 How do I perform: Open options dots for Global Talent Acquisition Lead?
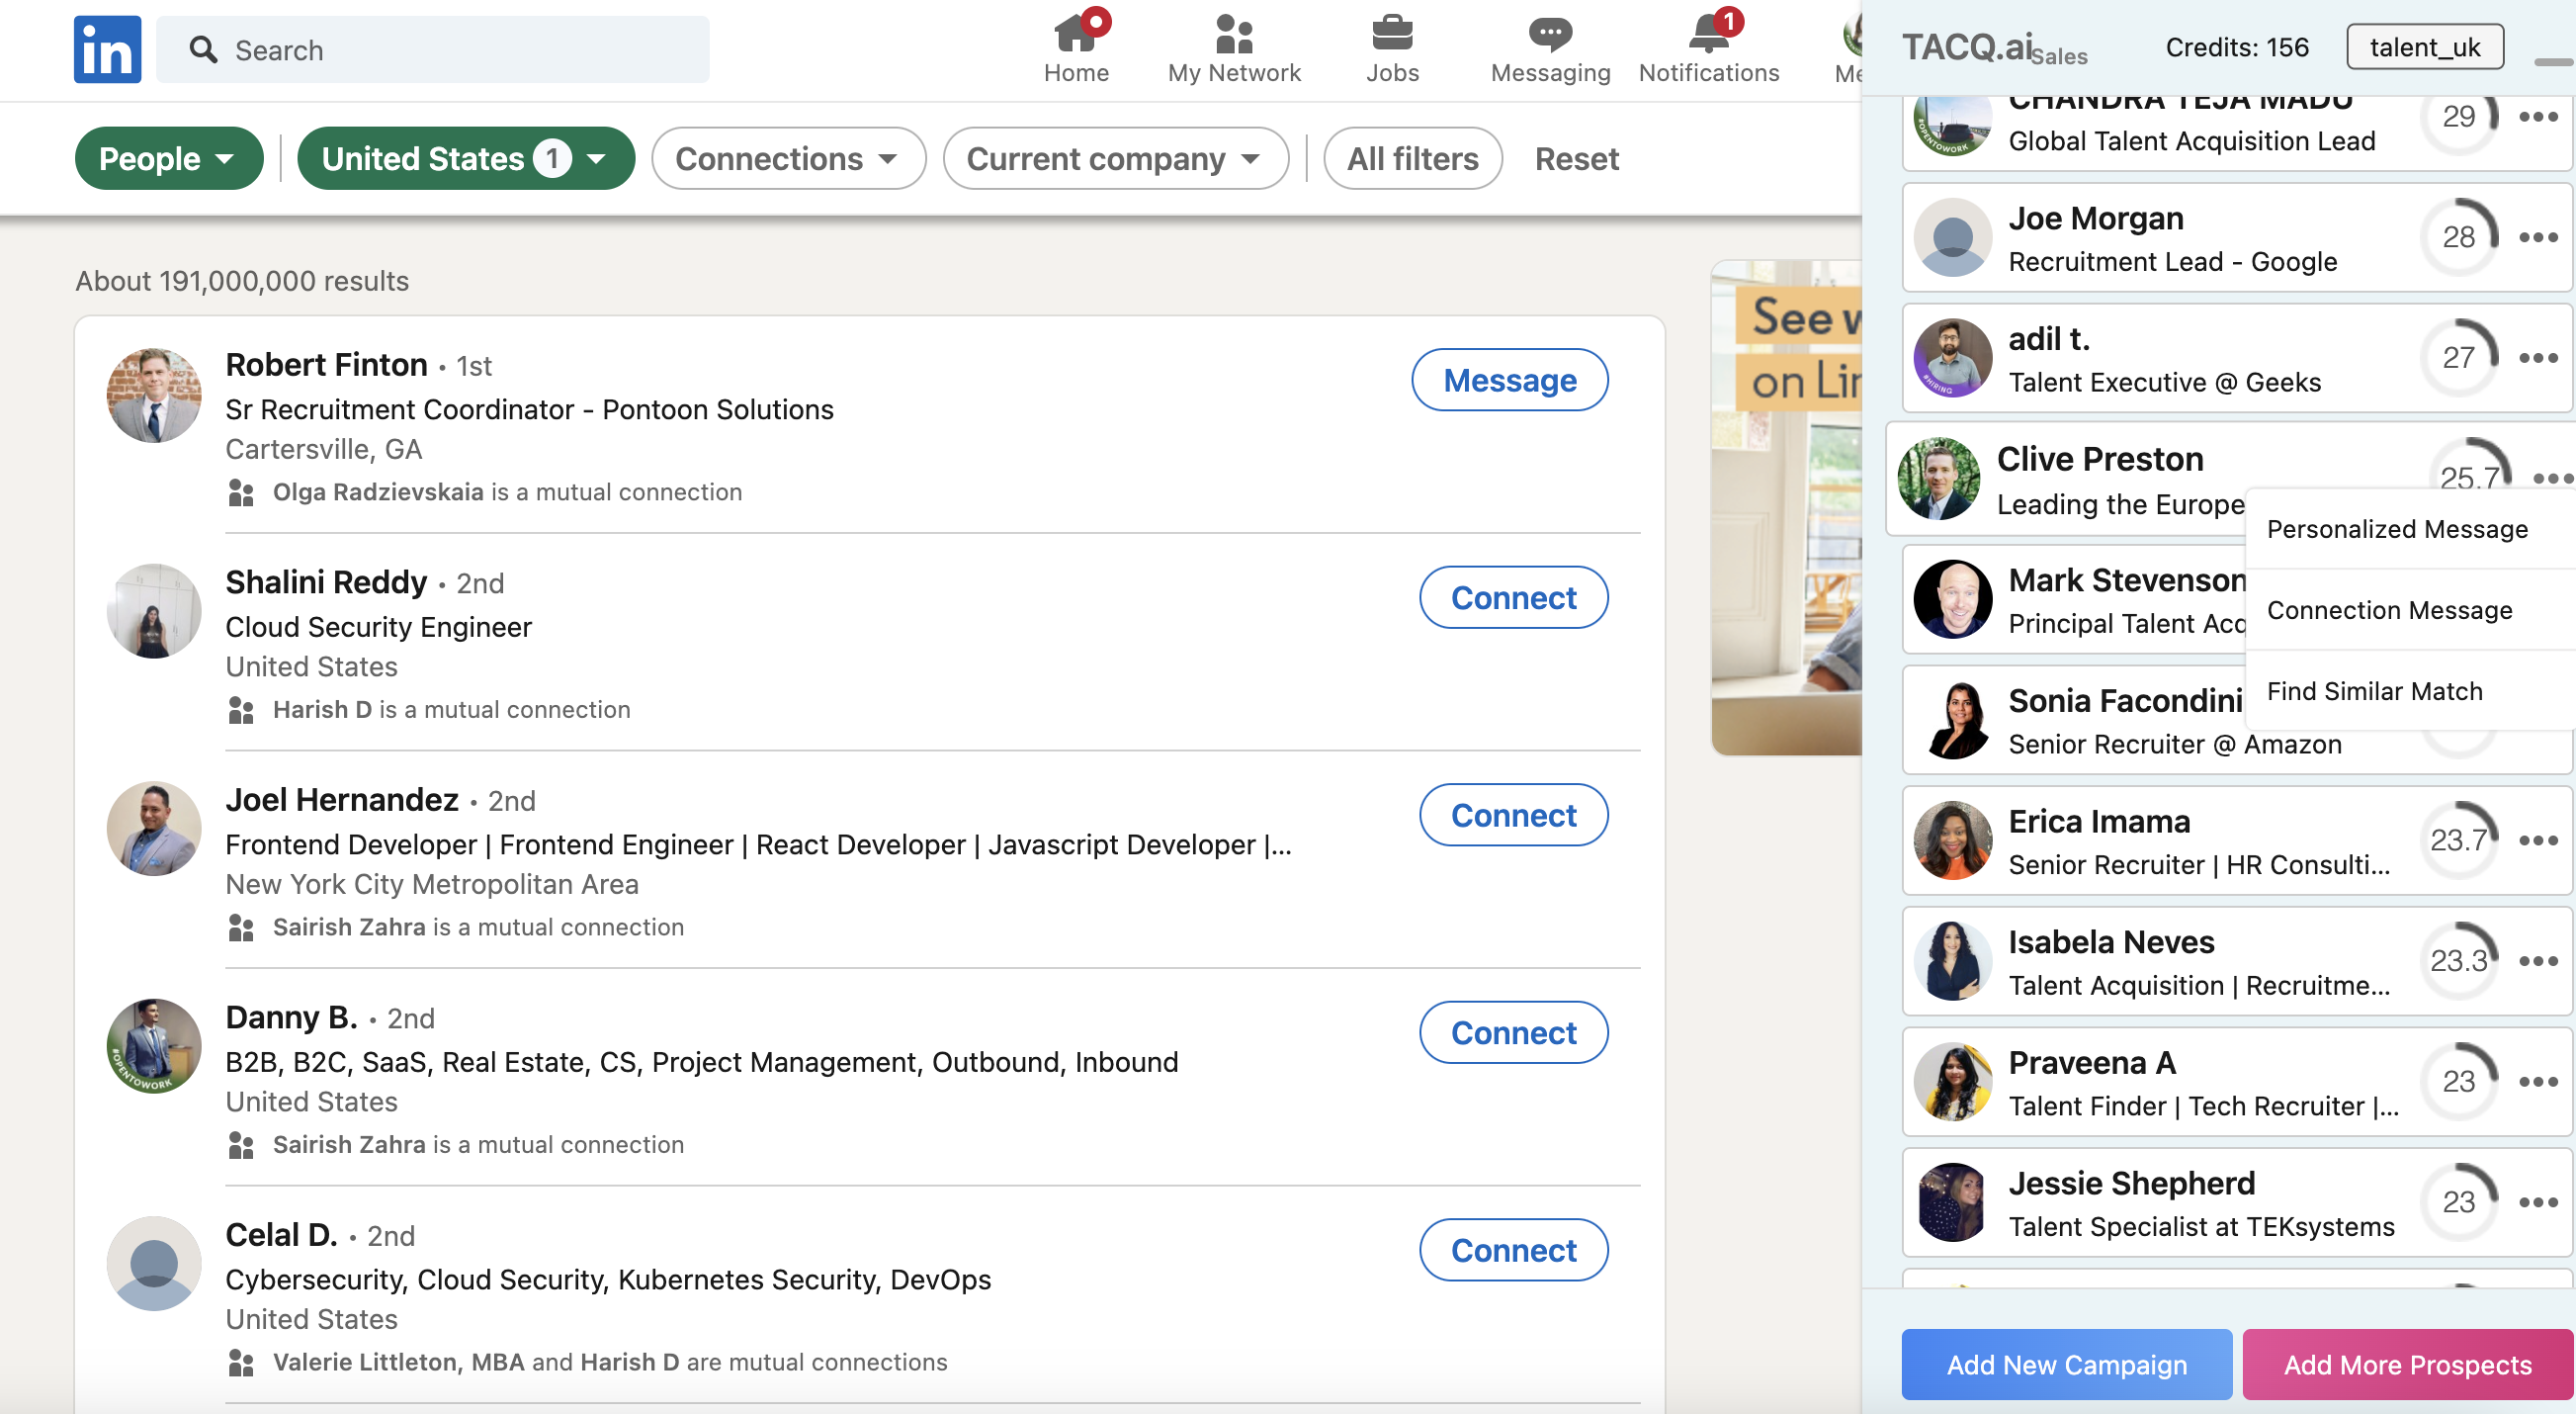point(2538,117)
